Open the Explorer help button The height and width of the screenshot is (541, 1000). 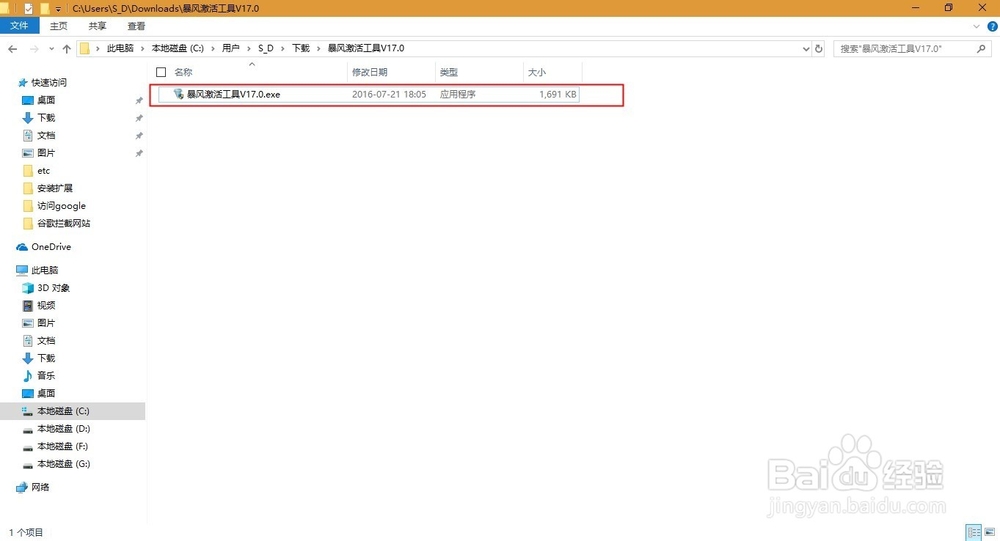992,26
